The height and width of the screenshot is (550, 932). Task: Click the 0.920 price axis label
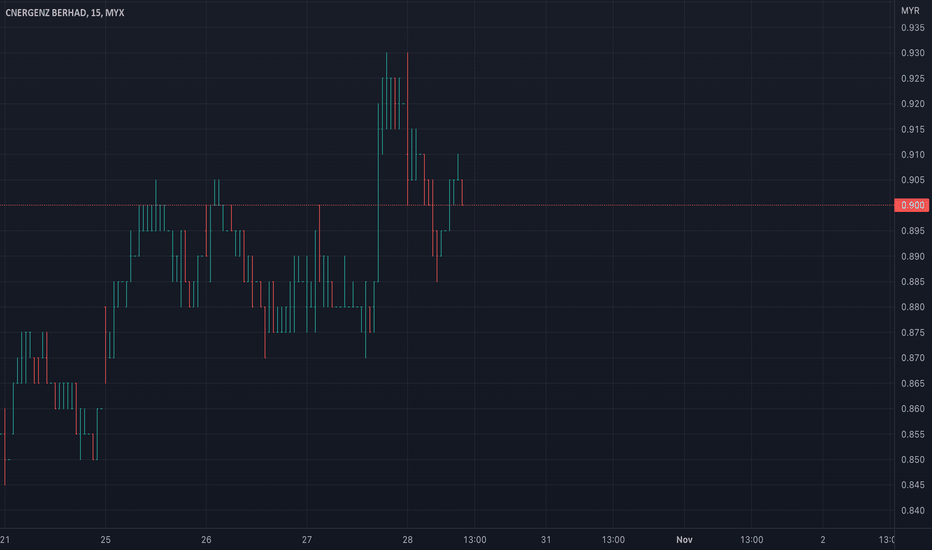click(x=912, y=103)
